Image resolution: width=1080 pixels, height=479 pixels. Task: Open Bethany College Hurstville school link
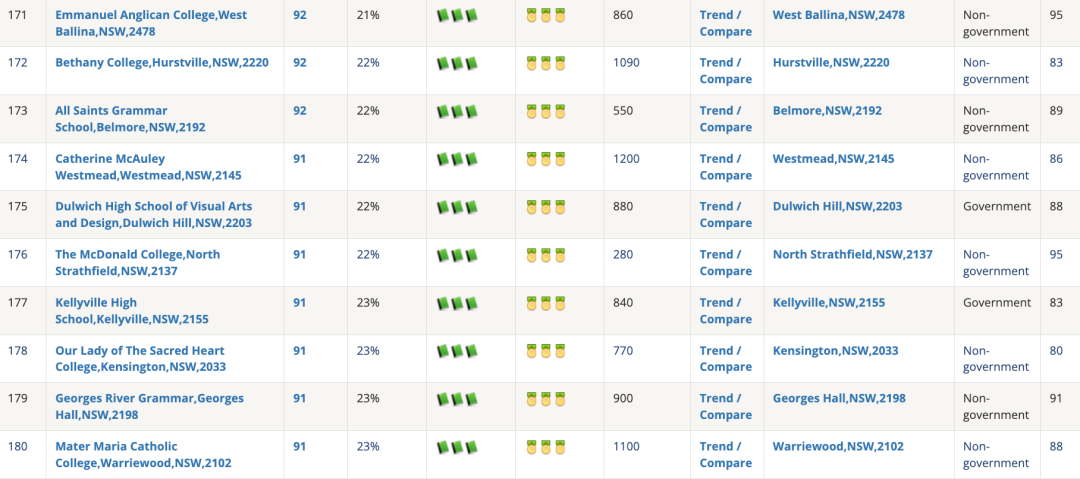pyautogui.click(x=162, y=63)
